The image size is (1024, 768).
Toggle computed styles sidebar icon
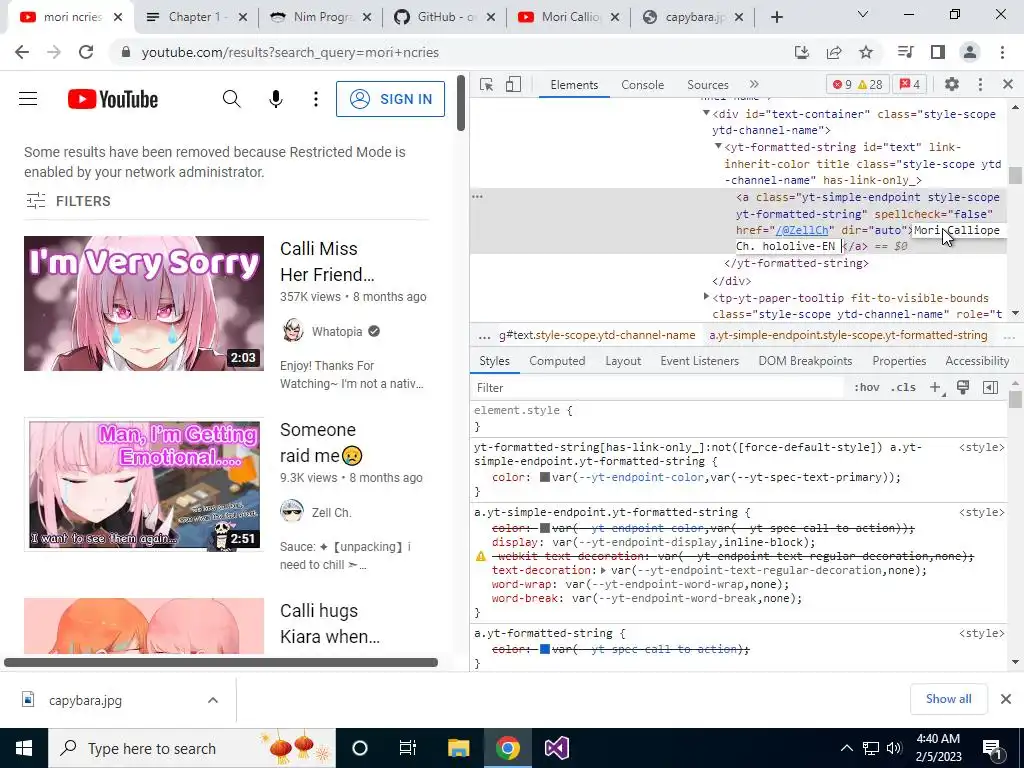(990, 387)
